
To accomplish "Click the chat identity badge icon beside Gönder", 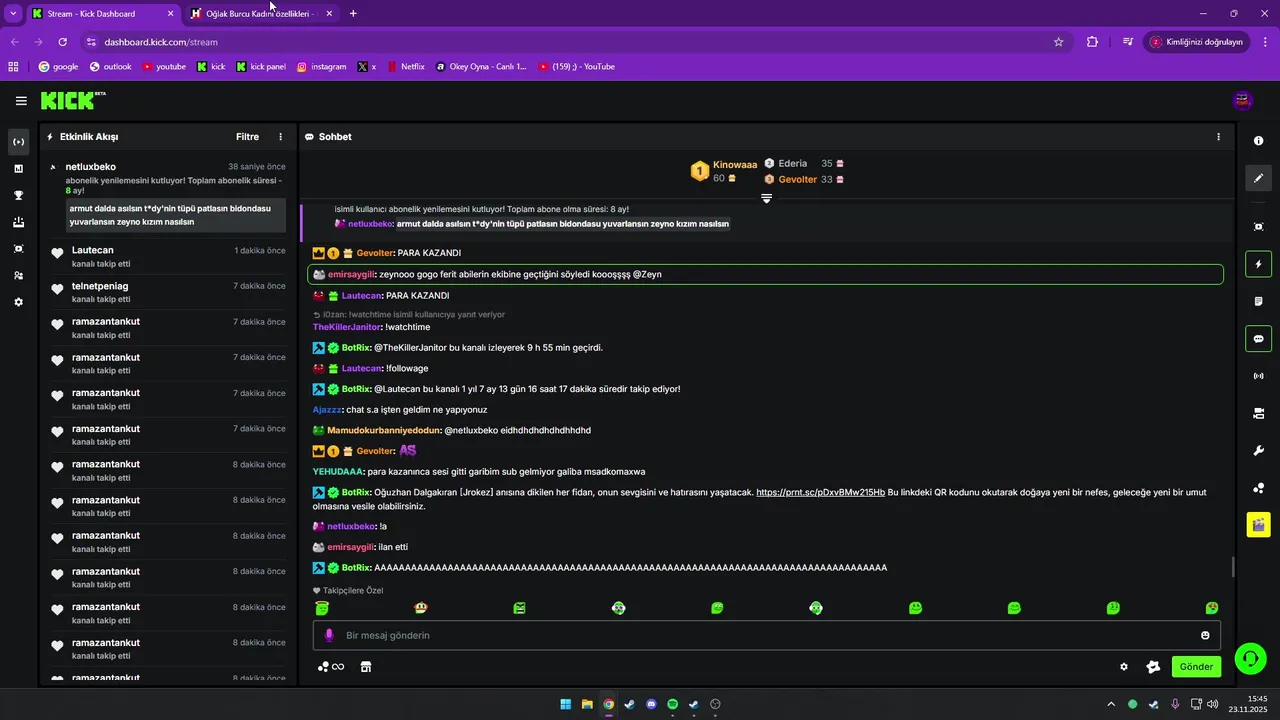I will point(1153,667).
